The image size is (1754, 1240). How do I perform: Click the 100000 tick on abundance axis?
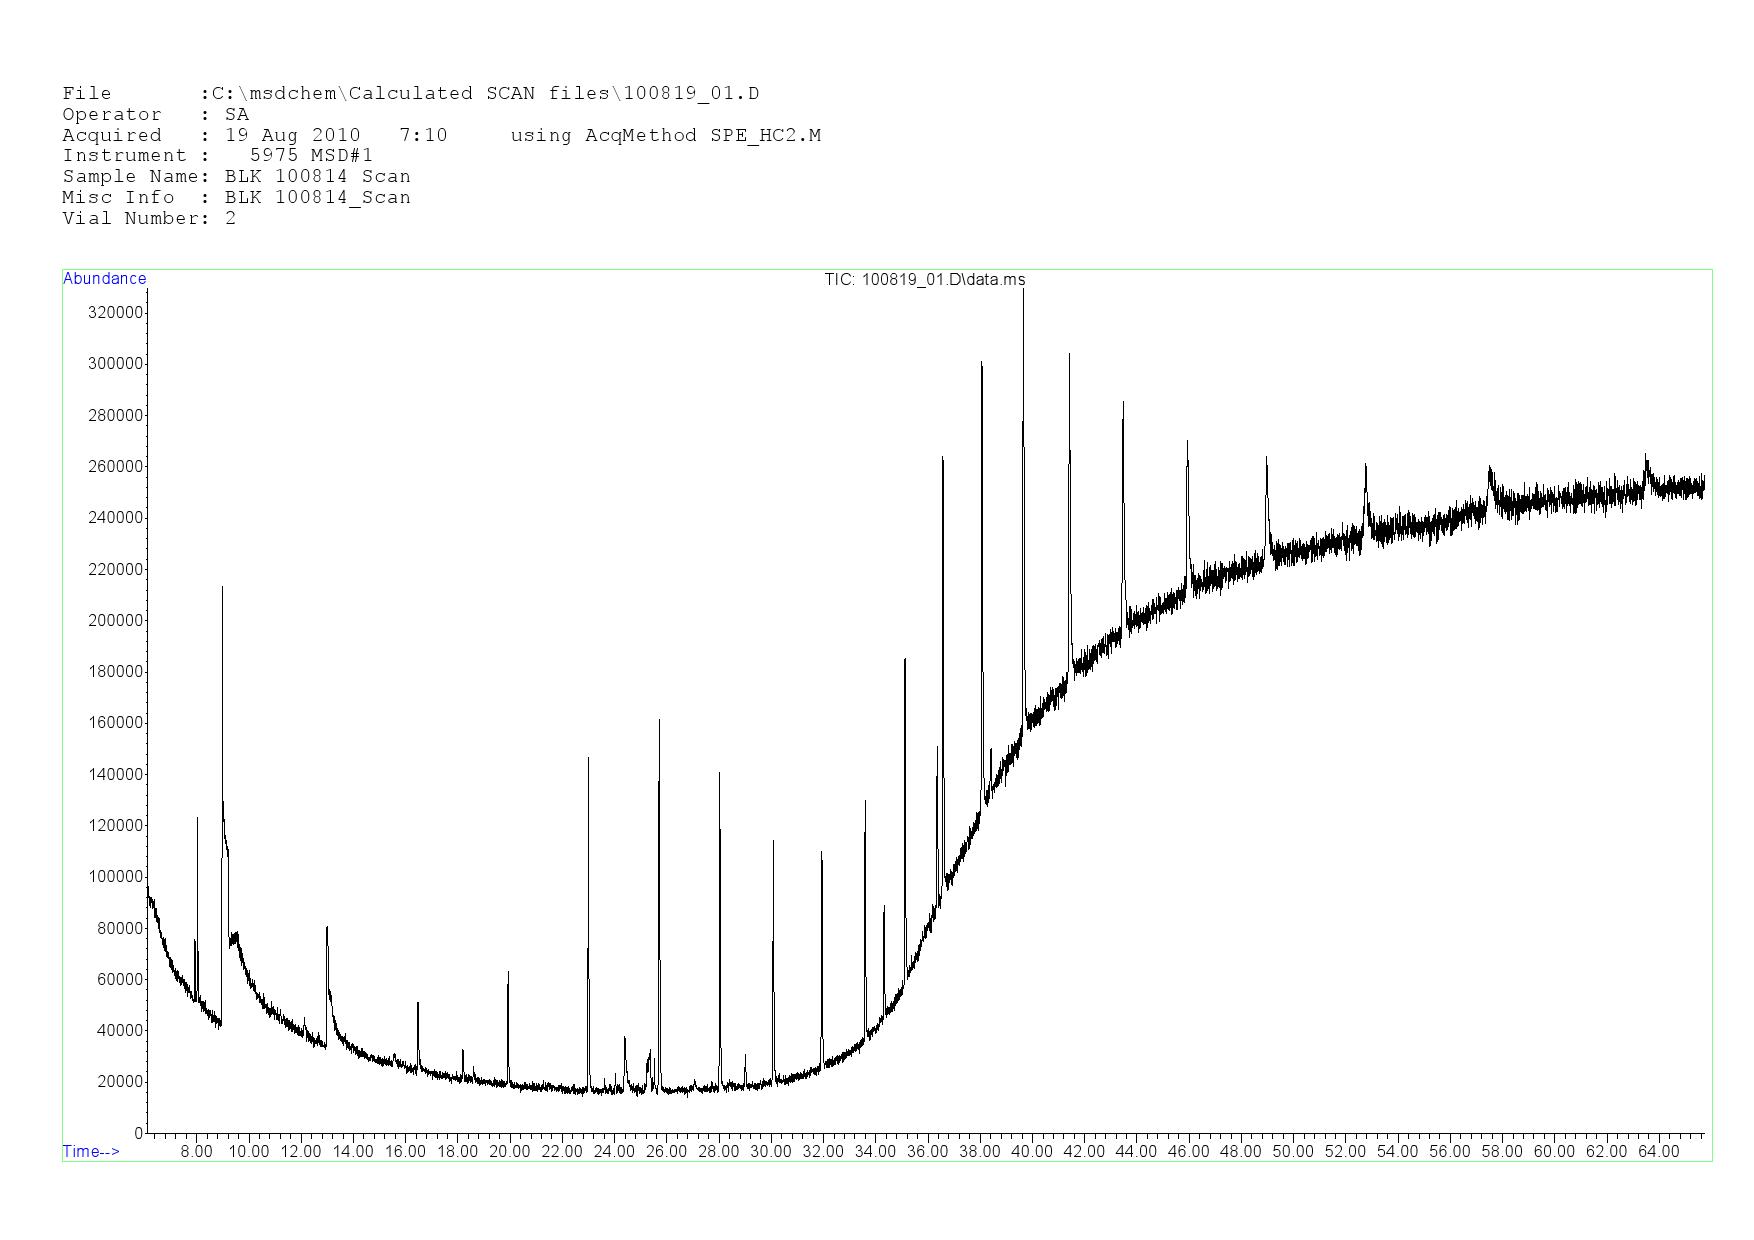115,877
